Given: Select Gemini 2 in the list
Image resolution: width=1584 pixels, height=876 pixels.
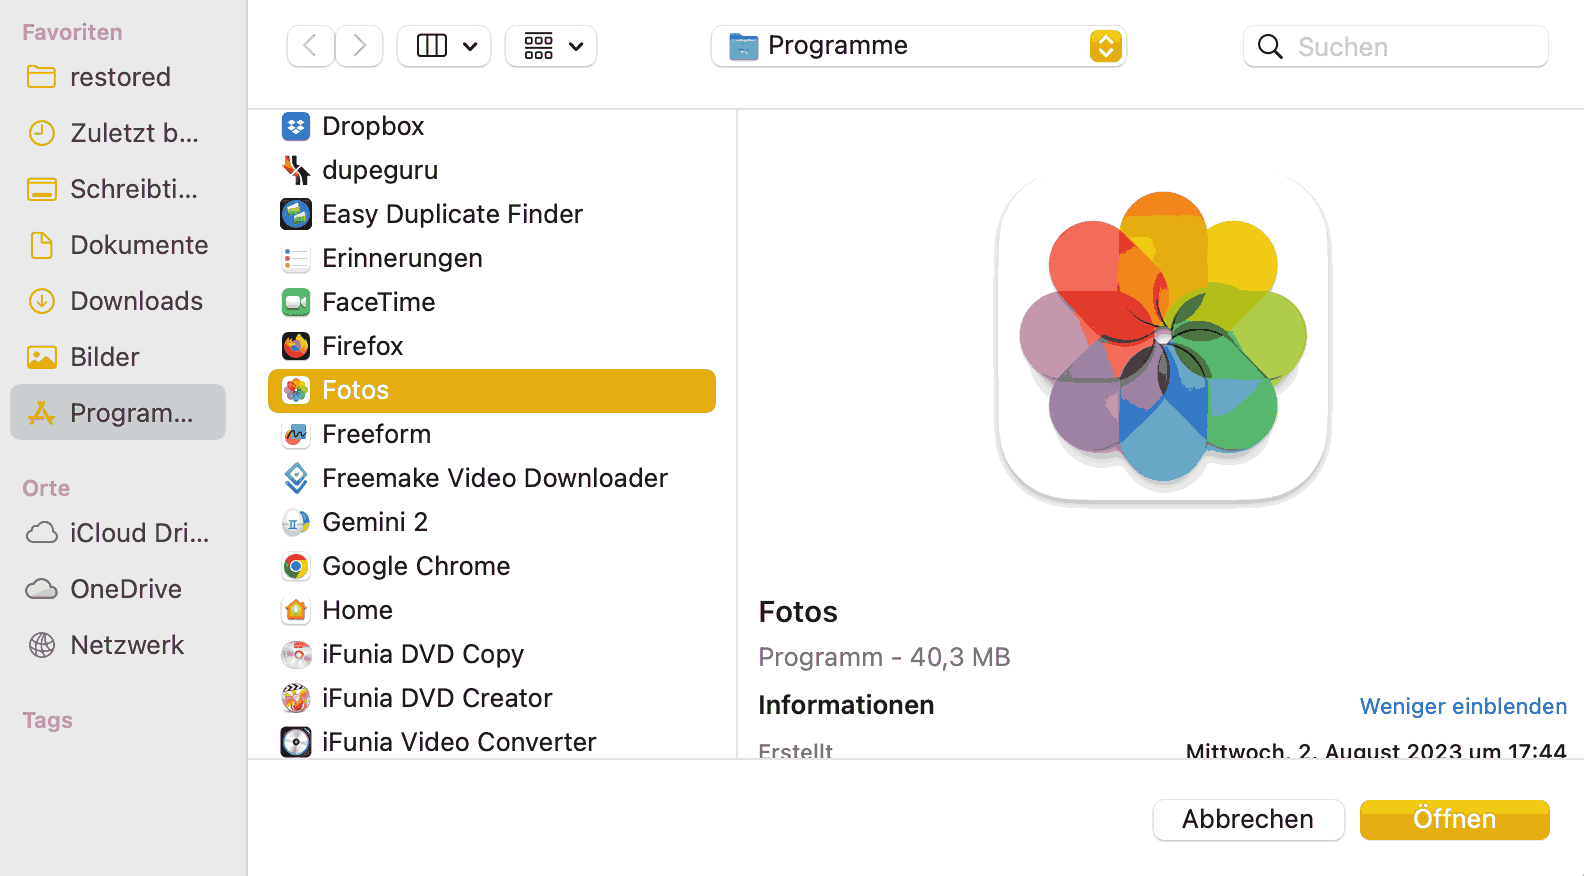Looking at the screenshot, I should pos(375,522).
